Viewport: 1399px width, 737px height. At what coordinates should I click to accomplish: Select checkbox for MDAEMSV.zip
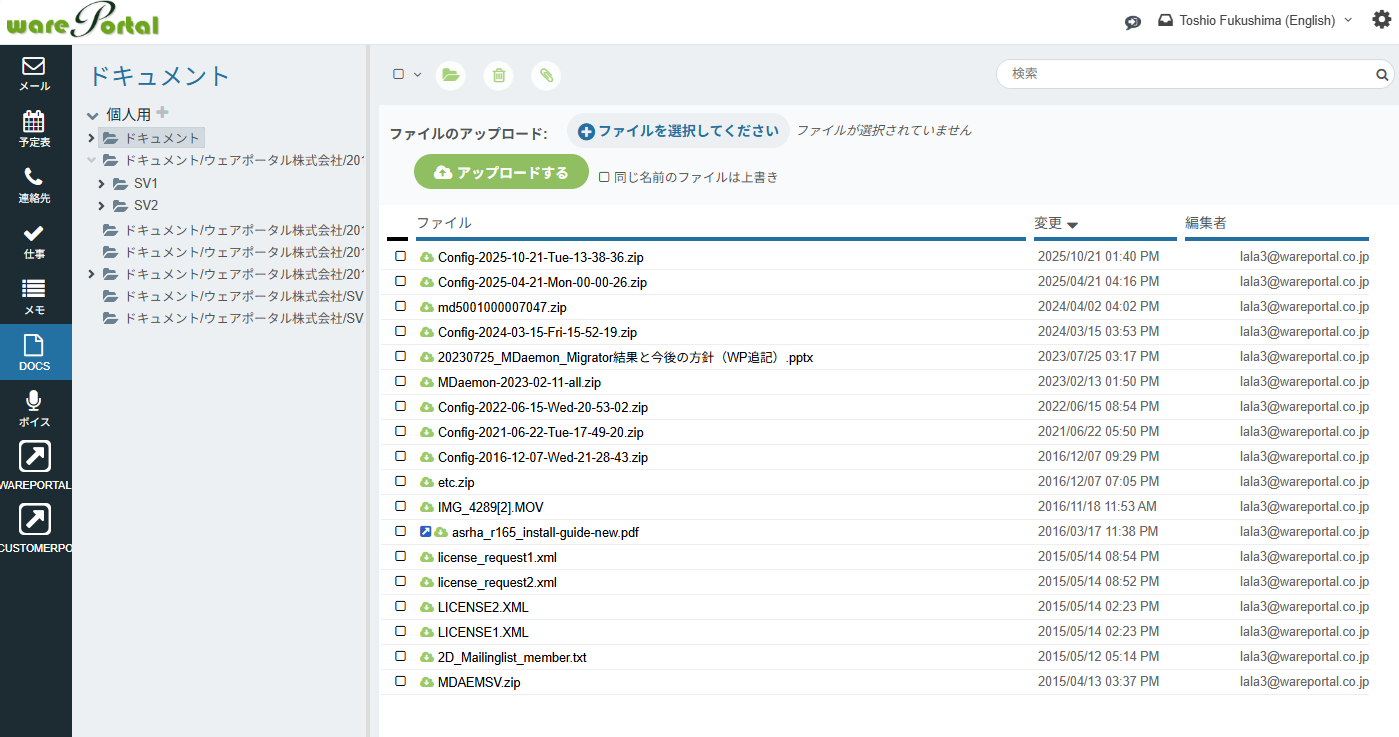pyautogui.click(x=401, y=682)
